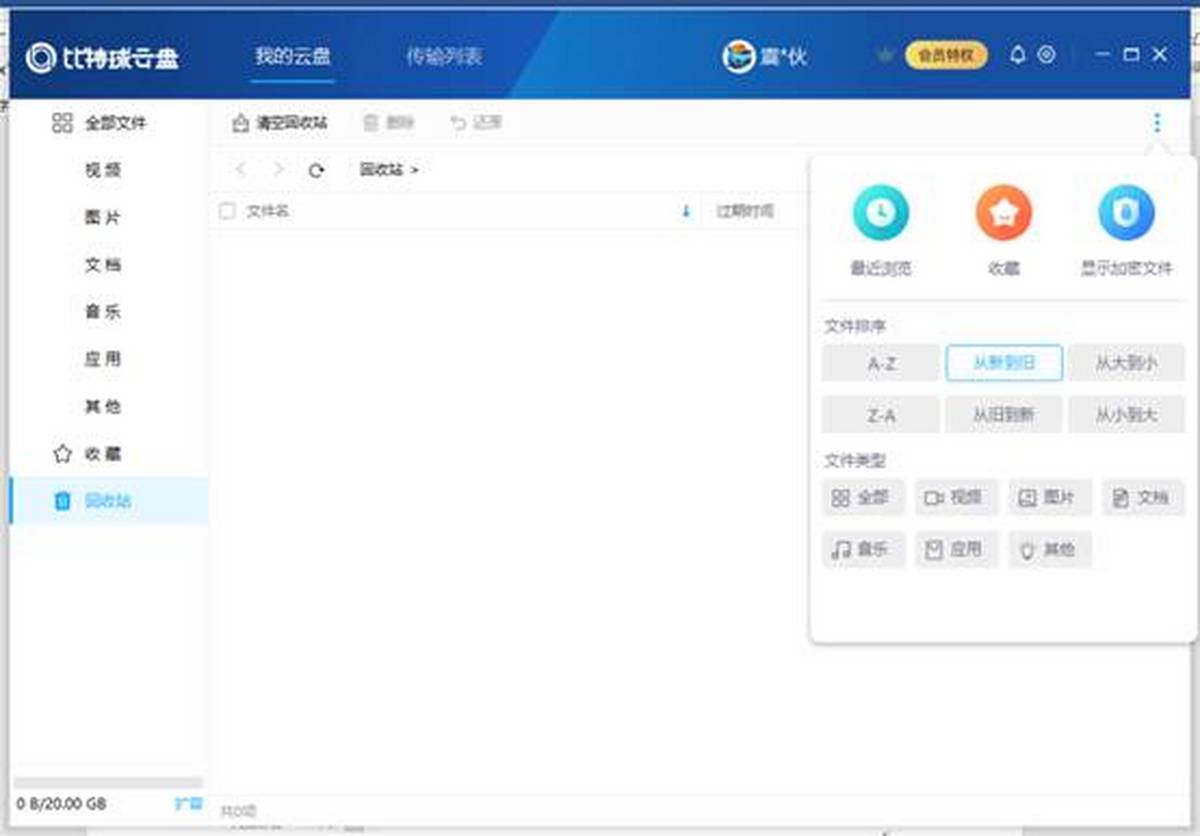Click the blue shield 显示加密文件 icon
1200x836 pixels.
[1126, 212]
